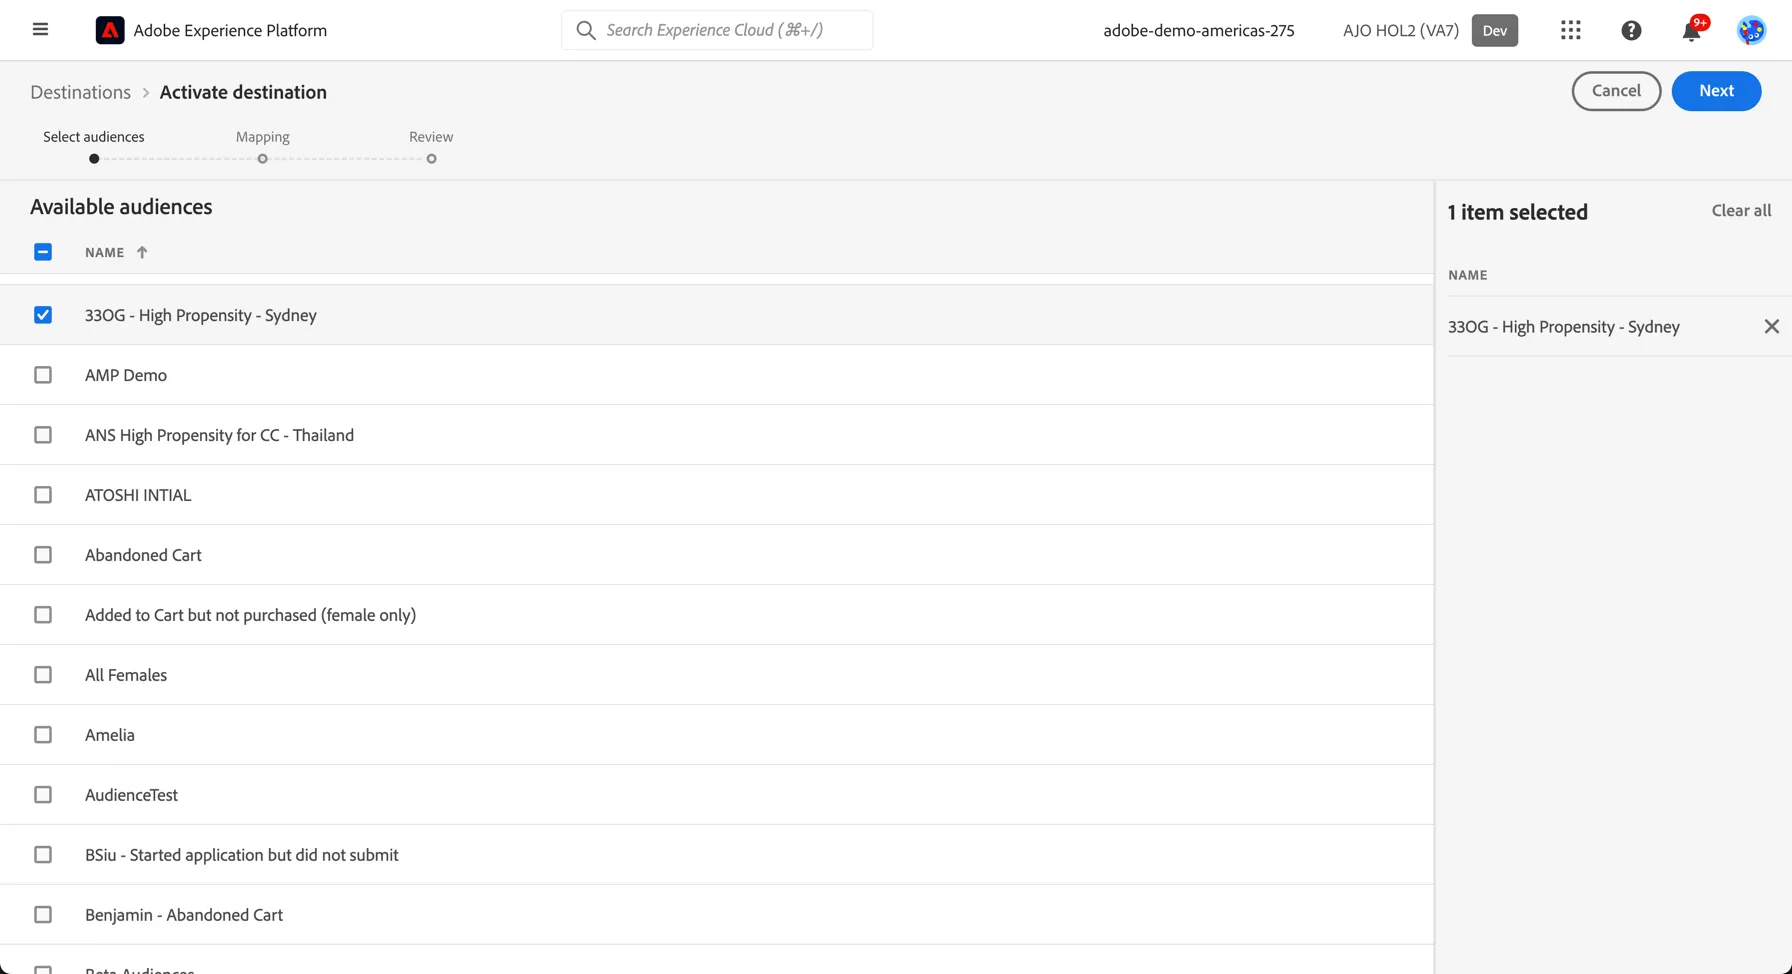Click the Dev sandbox badge

(x=1494, y=30)
